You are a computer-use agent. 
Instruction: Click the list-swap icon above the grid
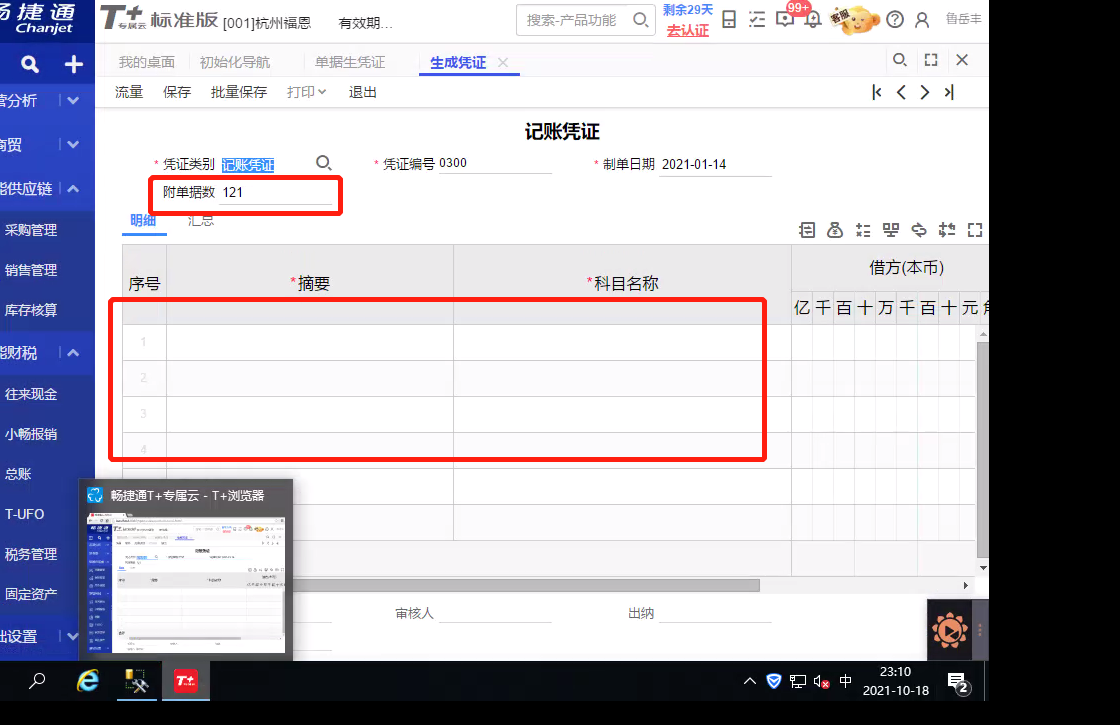(807, 230)
